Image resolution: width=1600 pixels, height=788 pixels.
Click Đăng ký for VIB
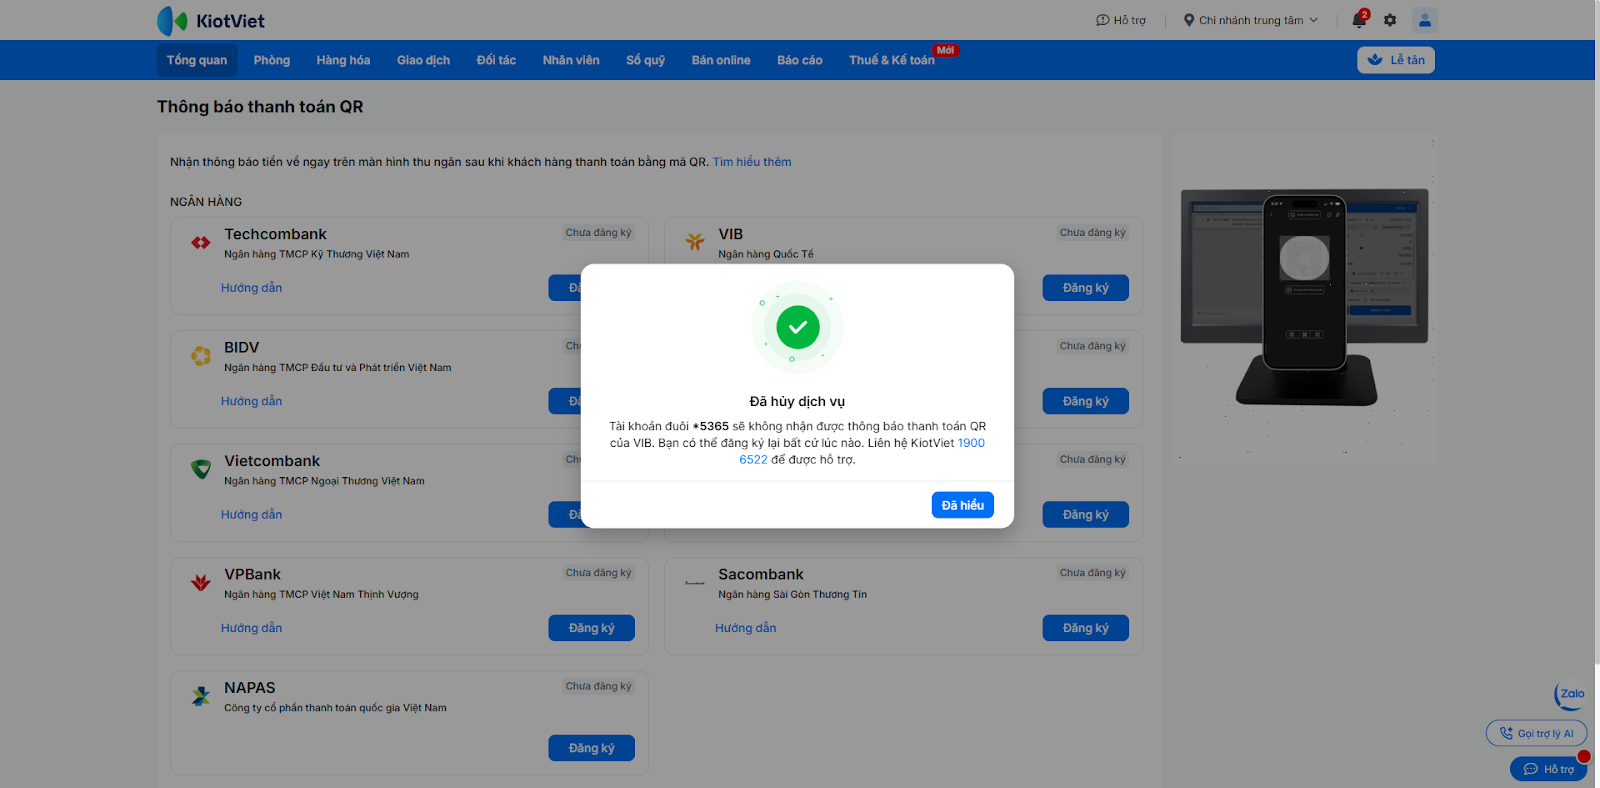pos(1086,288)
